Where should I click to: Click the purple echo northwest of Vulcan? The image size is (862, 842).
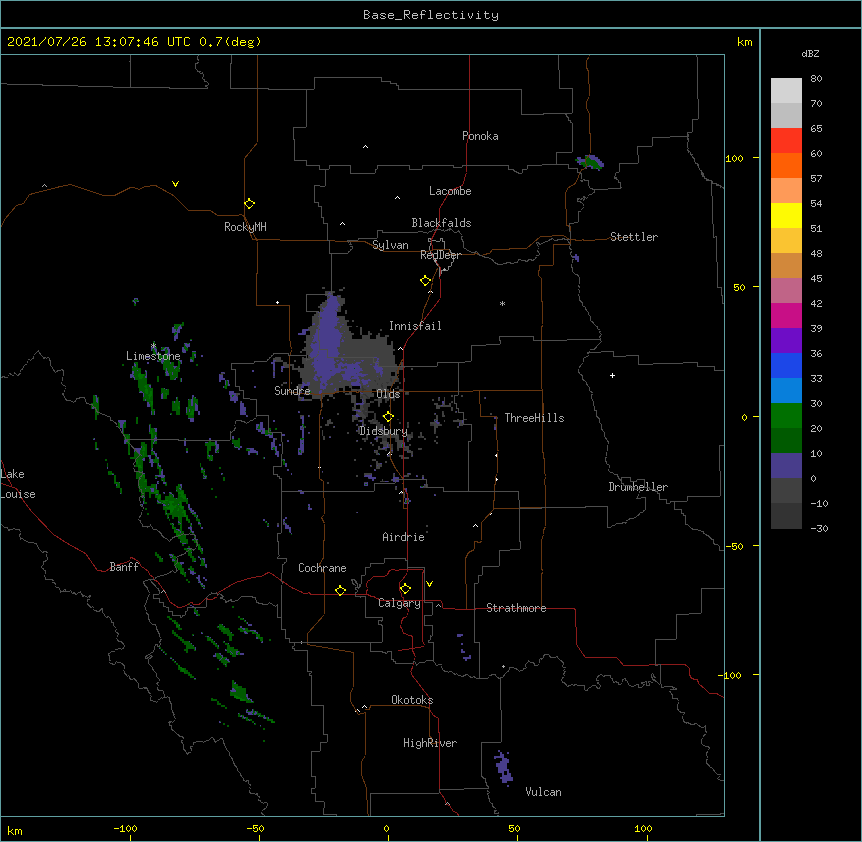pyautogui.click(x=503, y=767)
